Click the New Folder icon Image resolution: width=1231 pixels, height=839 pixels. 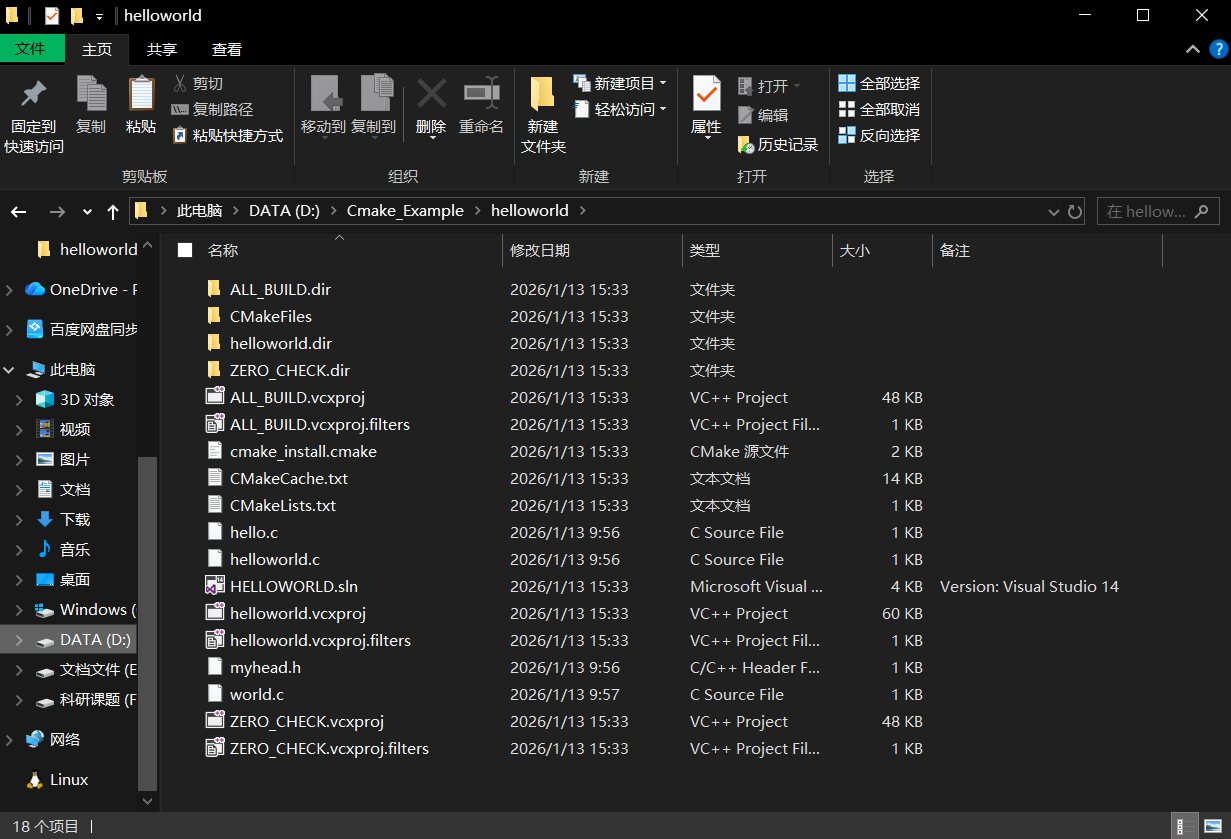[543, 95]
